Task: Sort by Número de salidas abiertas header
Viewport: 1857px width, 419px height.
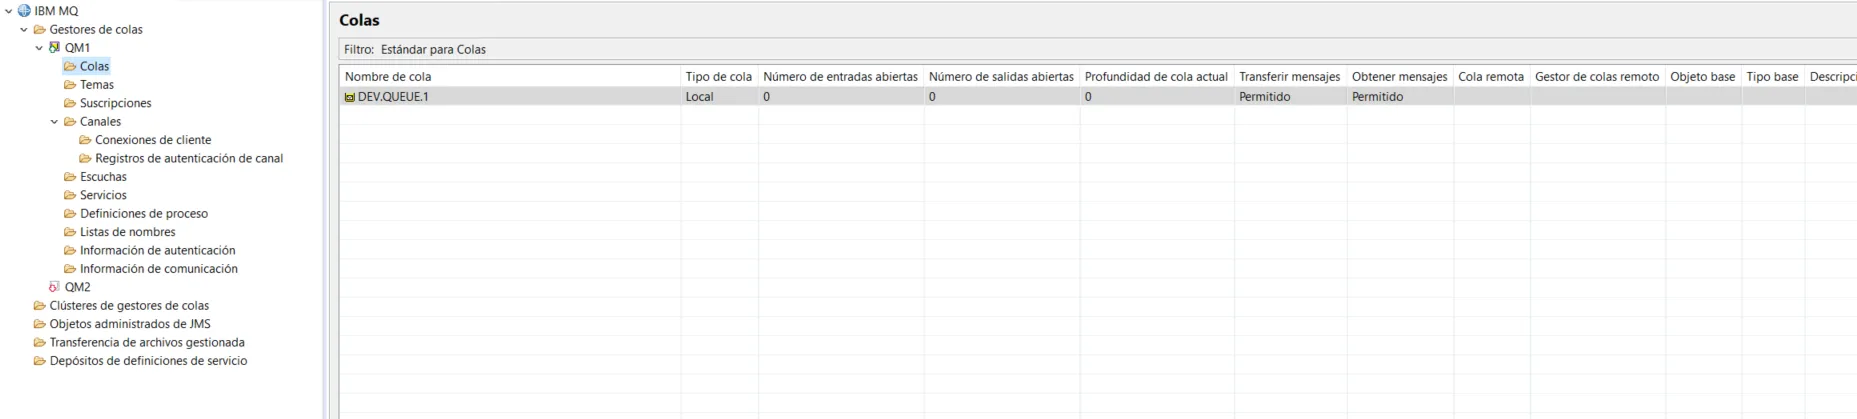Action: click(1001, 77)
